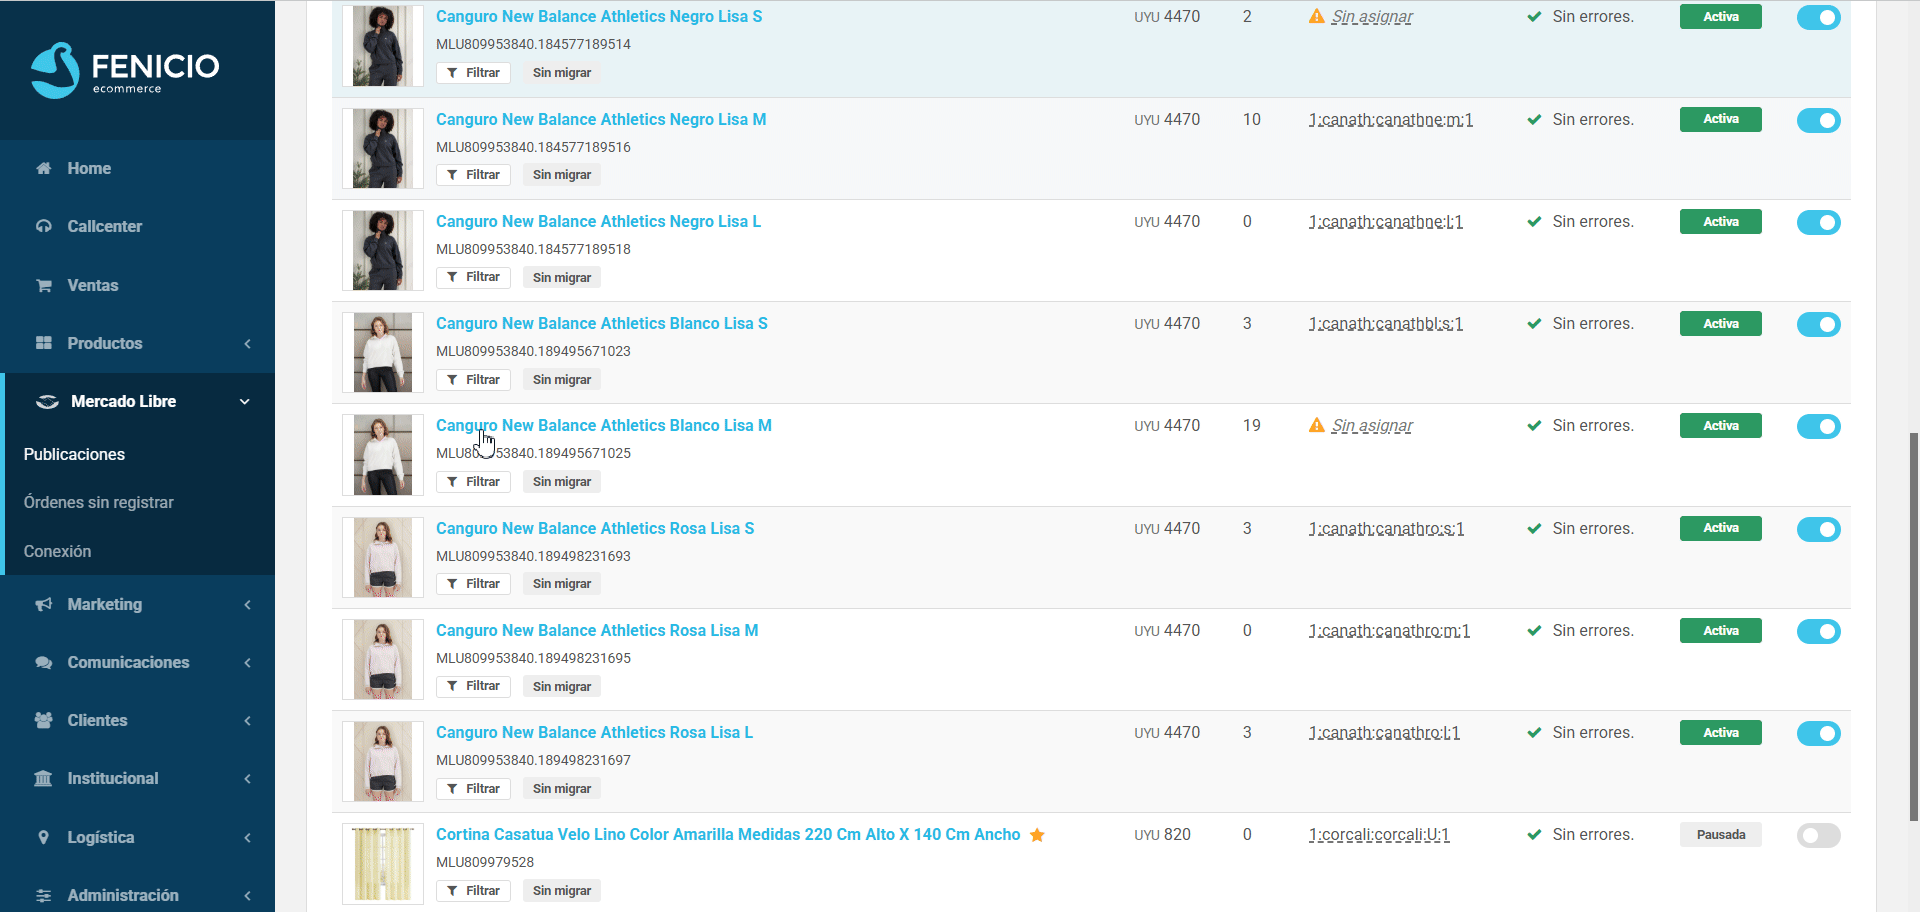The image size is (1920, 912).
Task: Click the Home house icon in sidebar
Action: 44,168
